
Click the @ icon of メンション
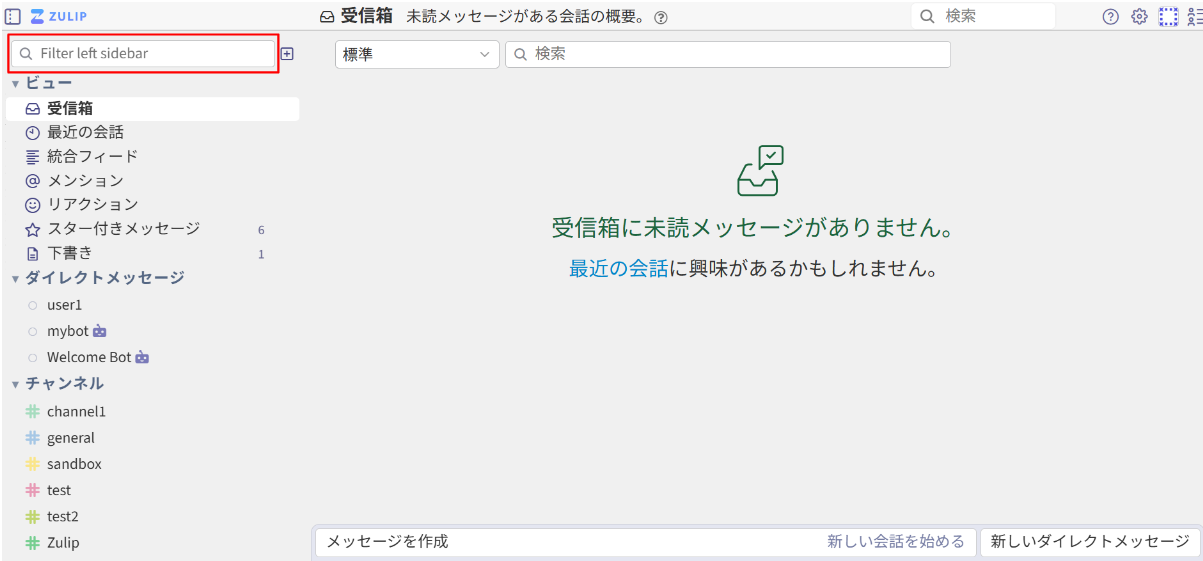point(32,181)
